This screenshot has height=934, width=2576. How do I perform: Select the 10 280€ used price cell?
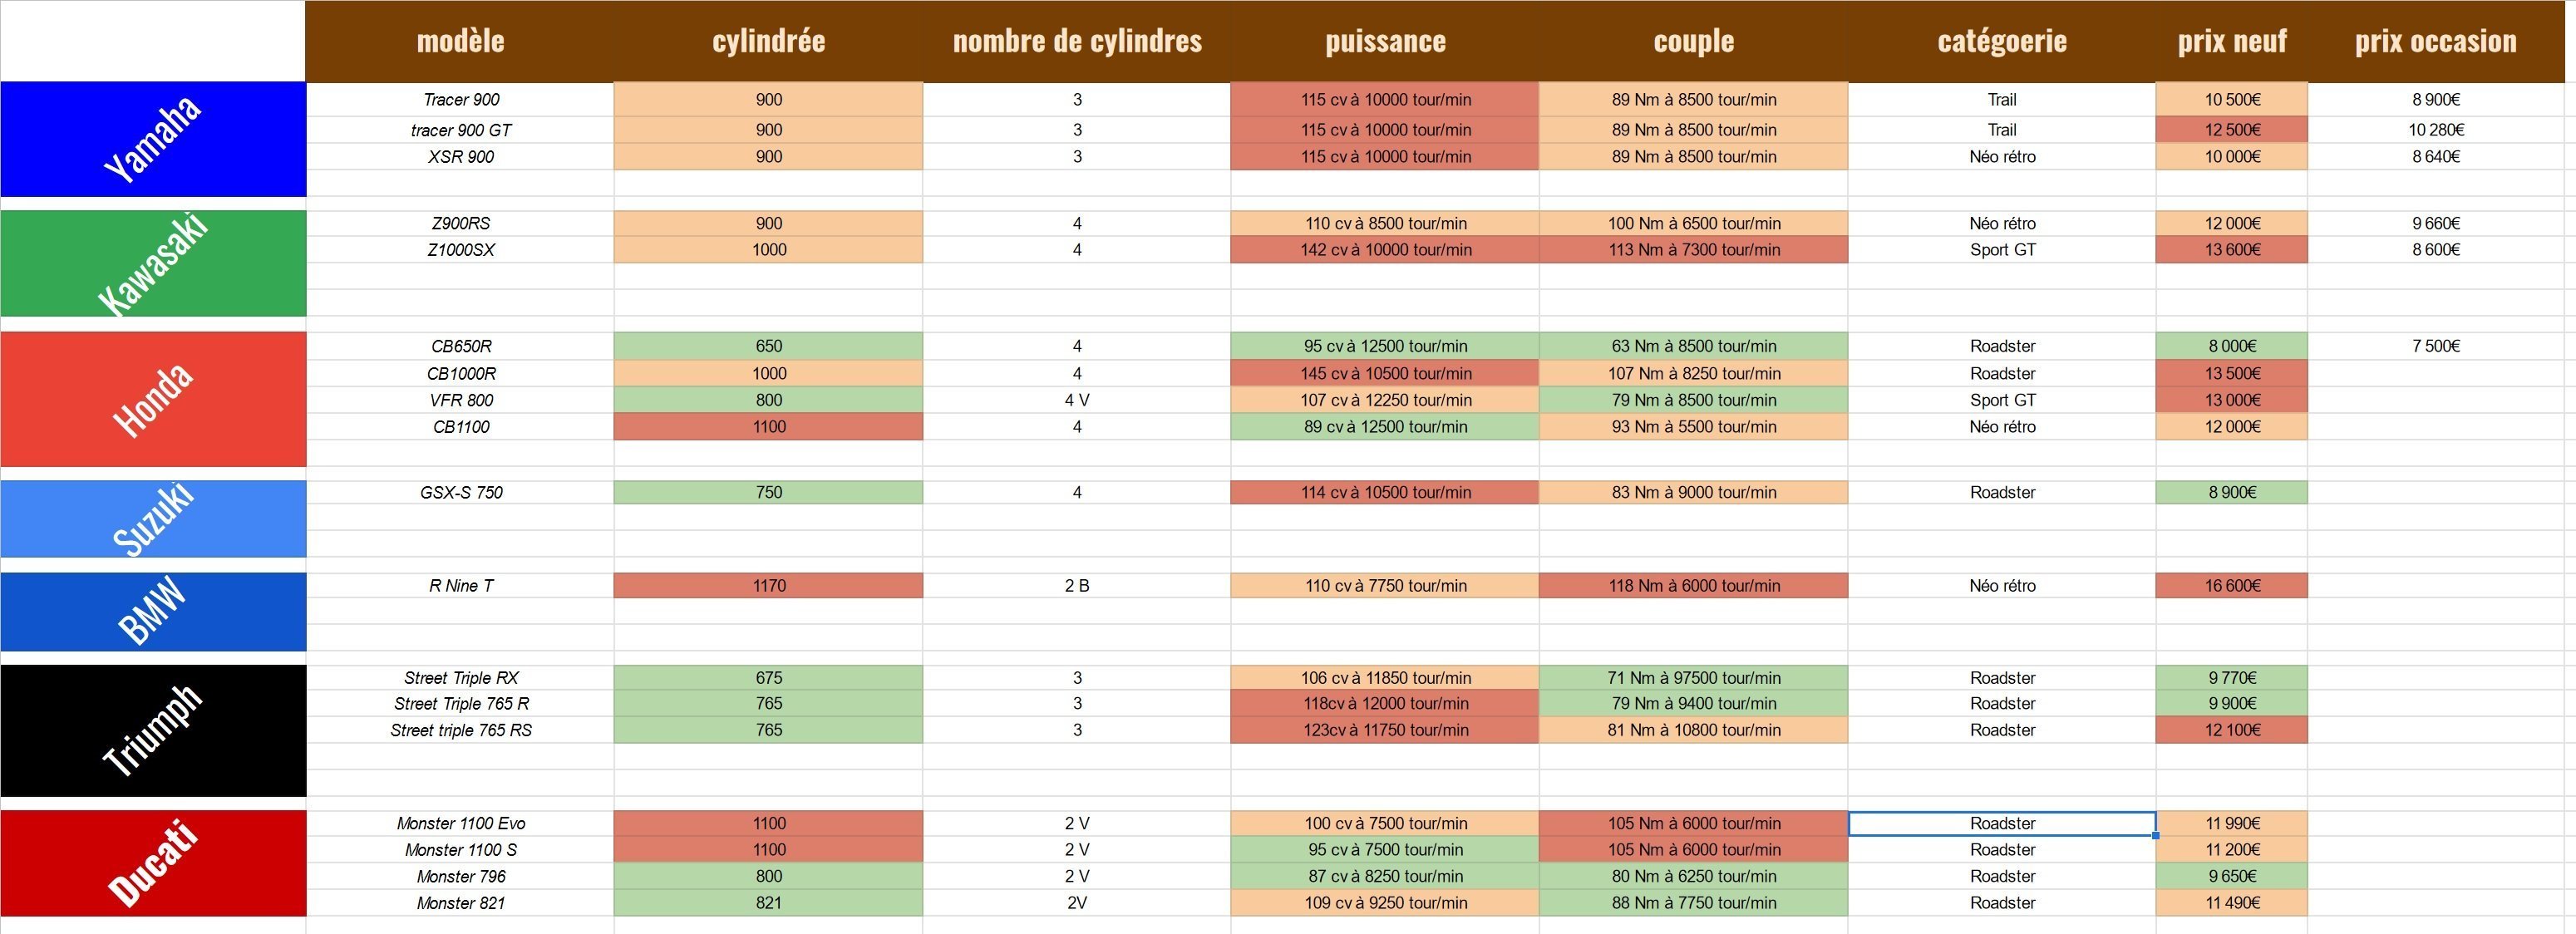[2435, 130]
